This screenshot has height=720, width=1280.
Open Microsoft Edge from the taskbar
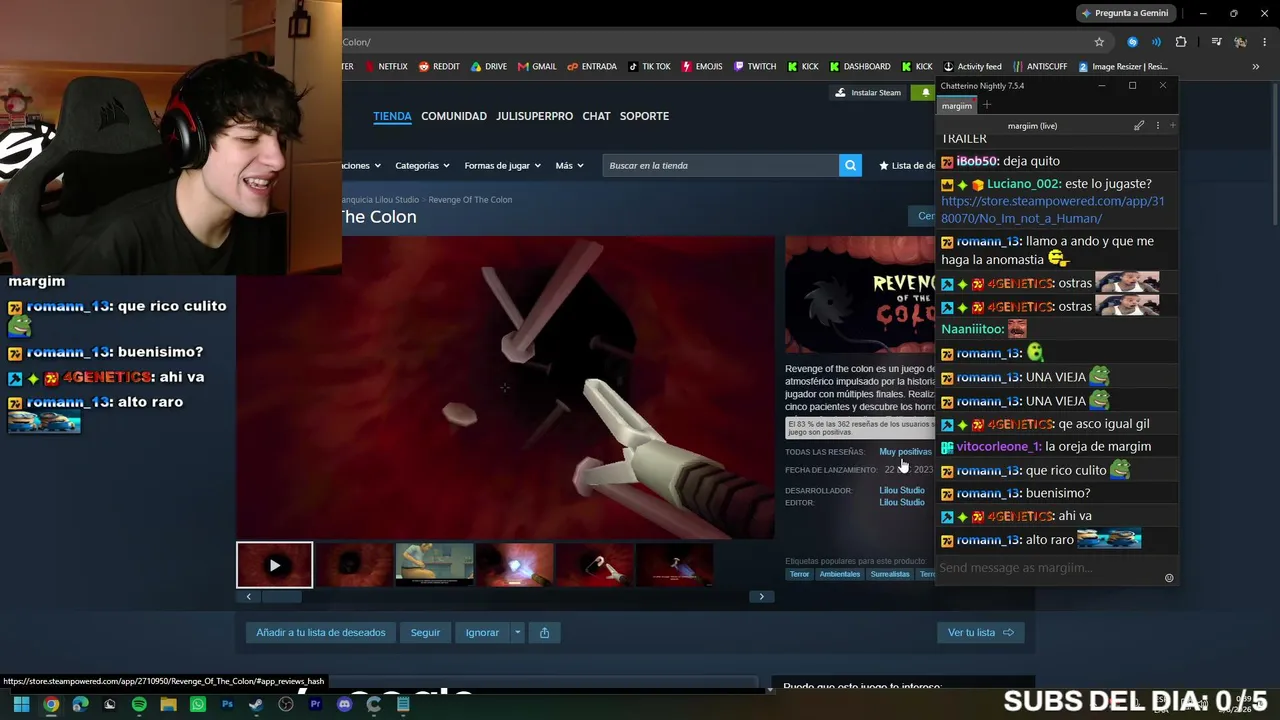pos(80,704)
